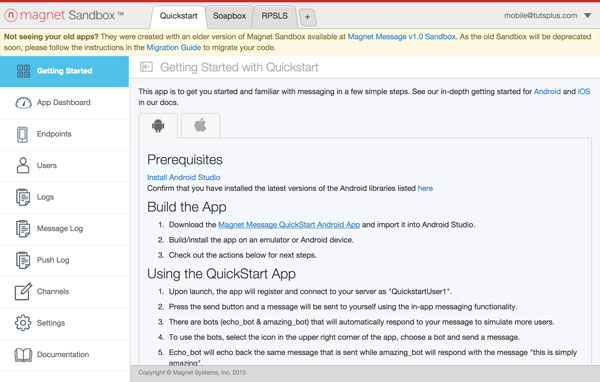Click Getting Started with Quickstart title
The width and height of the screenshot is (600, 382).
(239, 67)
